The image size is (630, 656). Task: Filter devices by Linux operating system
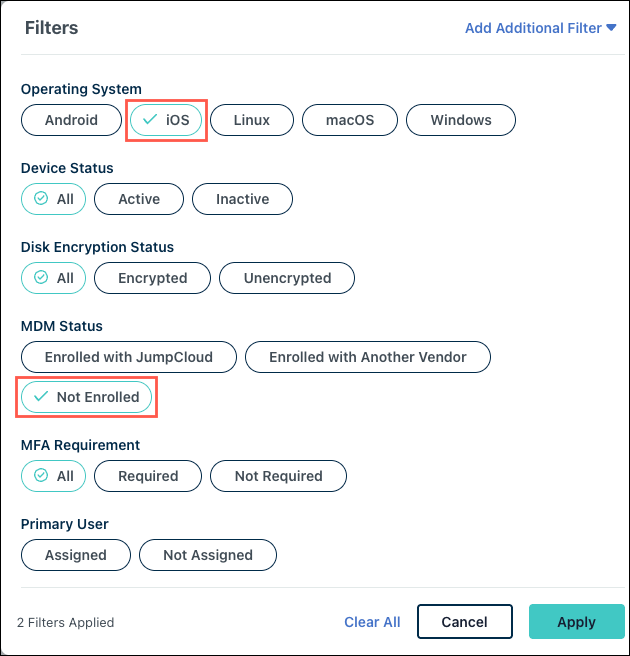pos(252,120)
